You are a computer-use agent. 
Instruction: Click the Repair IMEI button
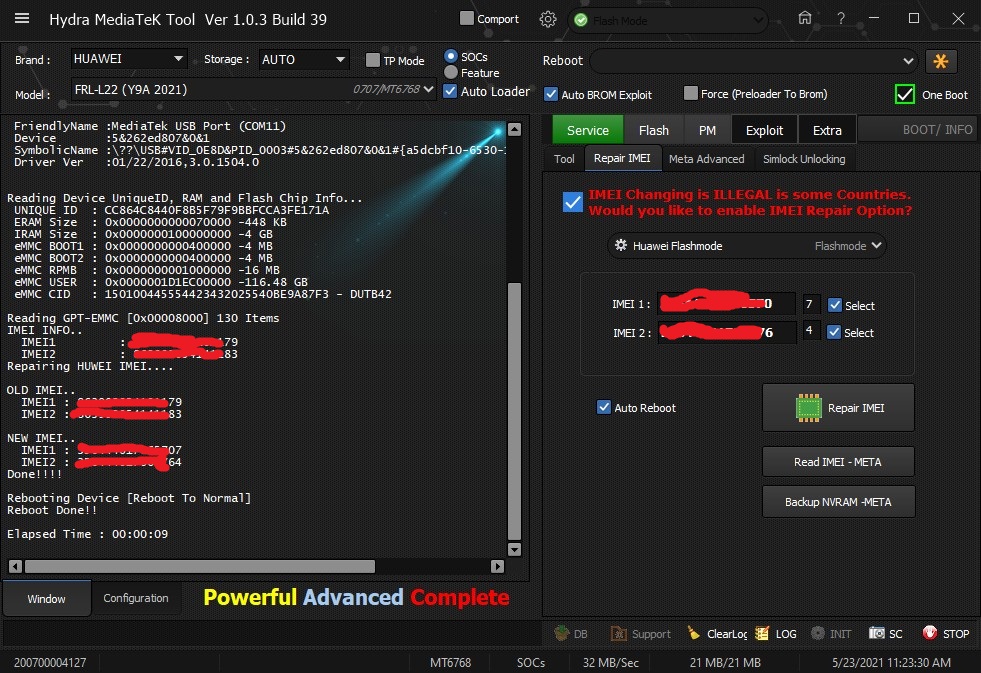pos(838,408)
